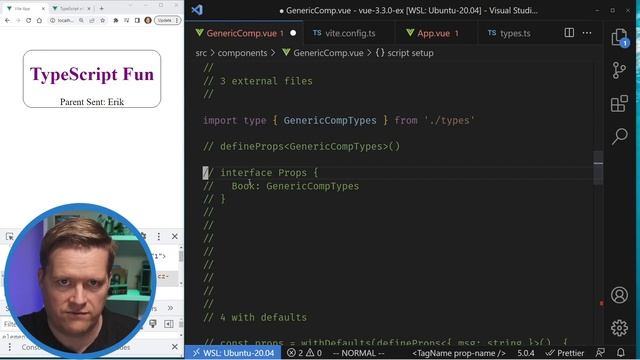Open the DevTools drawer three-dot menu

10,347
